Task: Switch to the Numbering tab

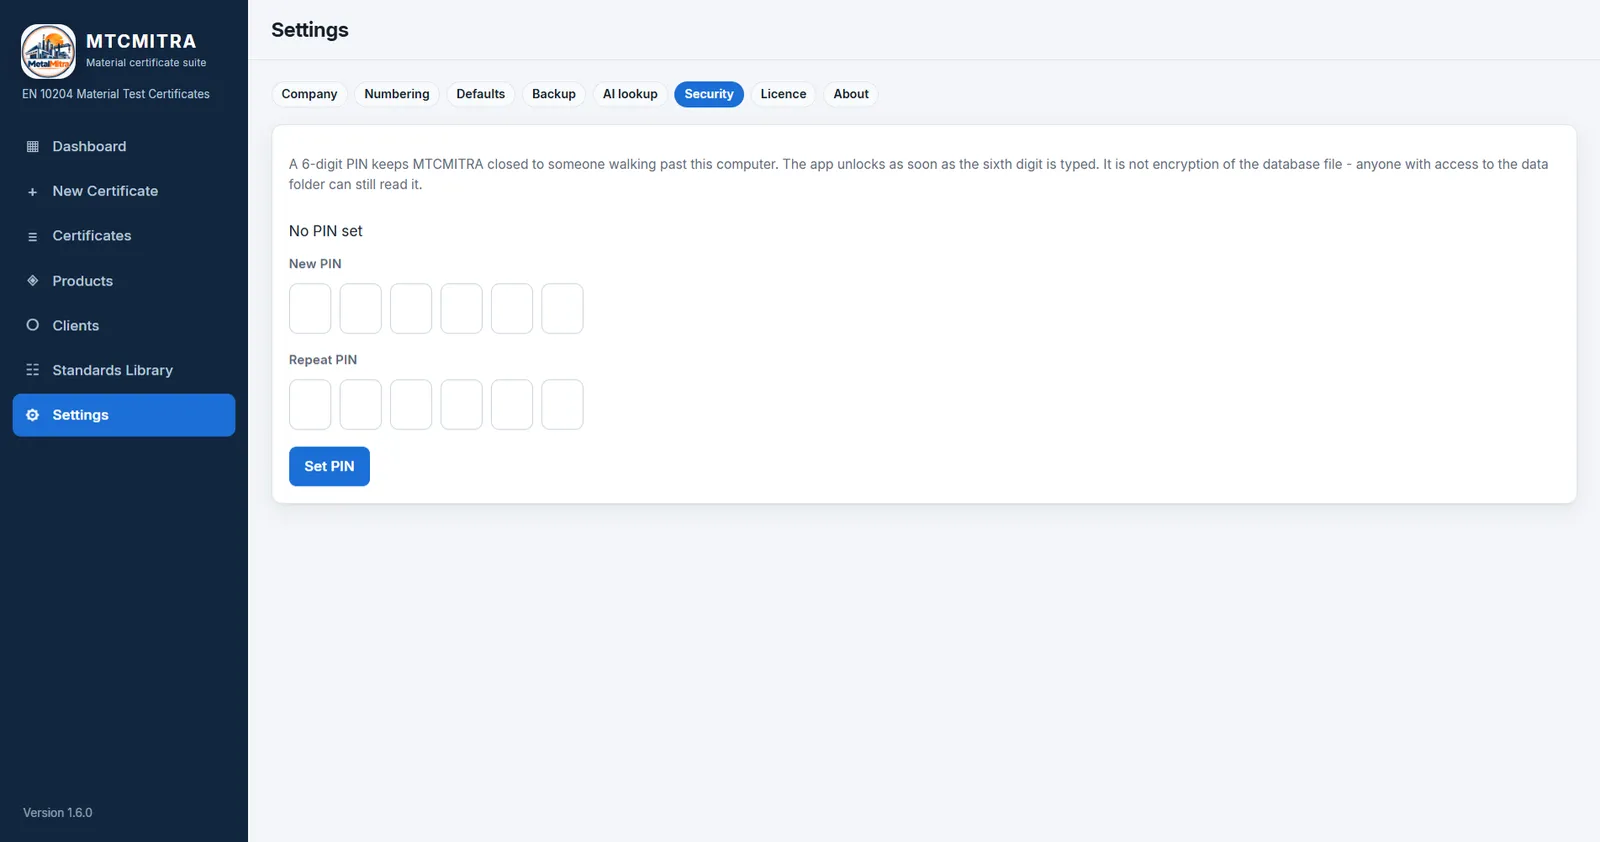Action: 397,94
